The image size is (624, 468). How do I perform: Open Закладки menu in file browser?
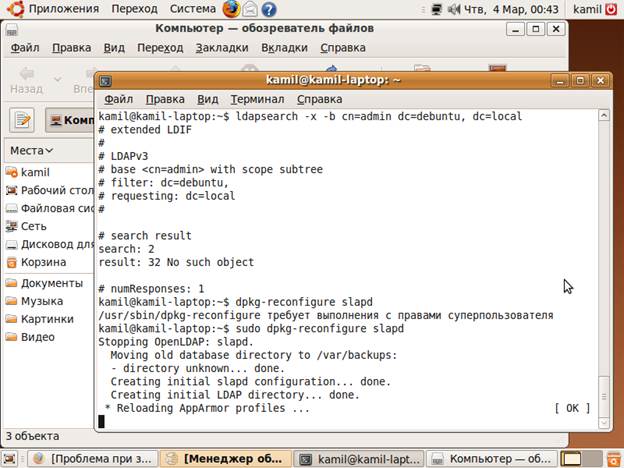pos(222,47)
